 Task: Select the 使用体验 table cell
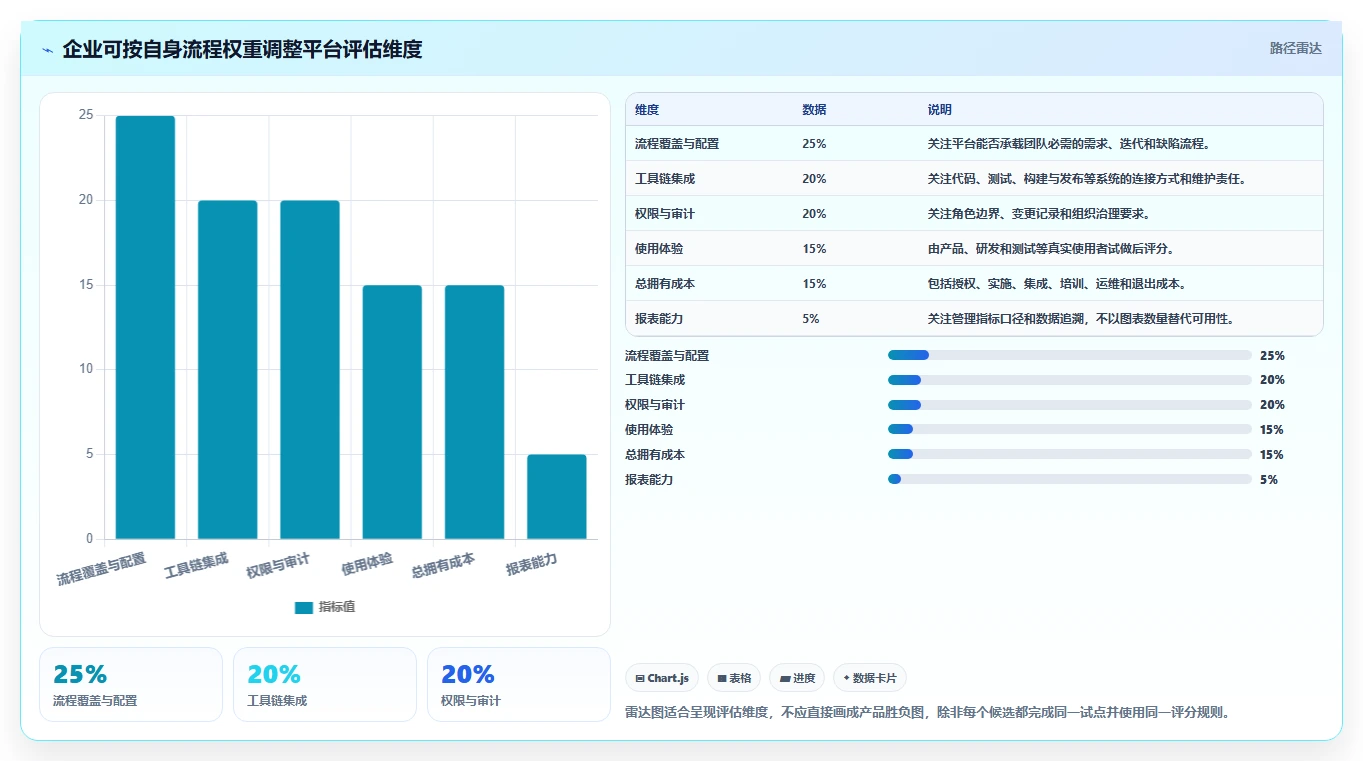pos(659,249)
